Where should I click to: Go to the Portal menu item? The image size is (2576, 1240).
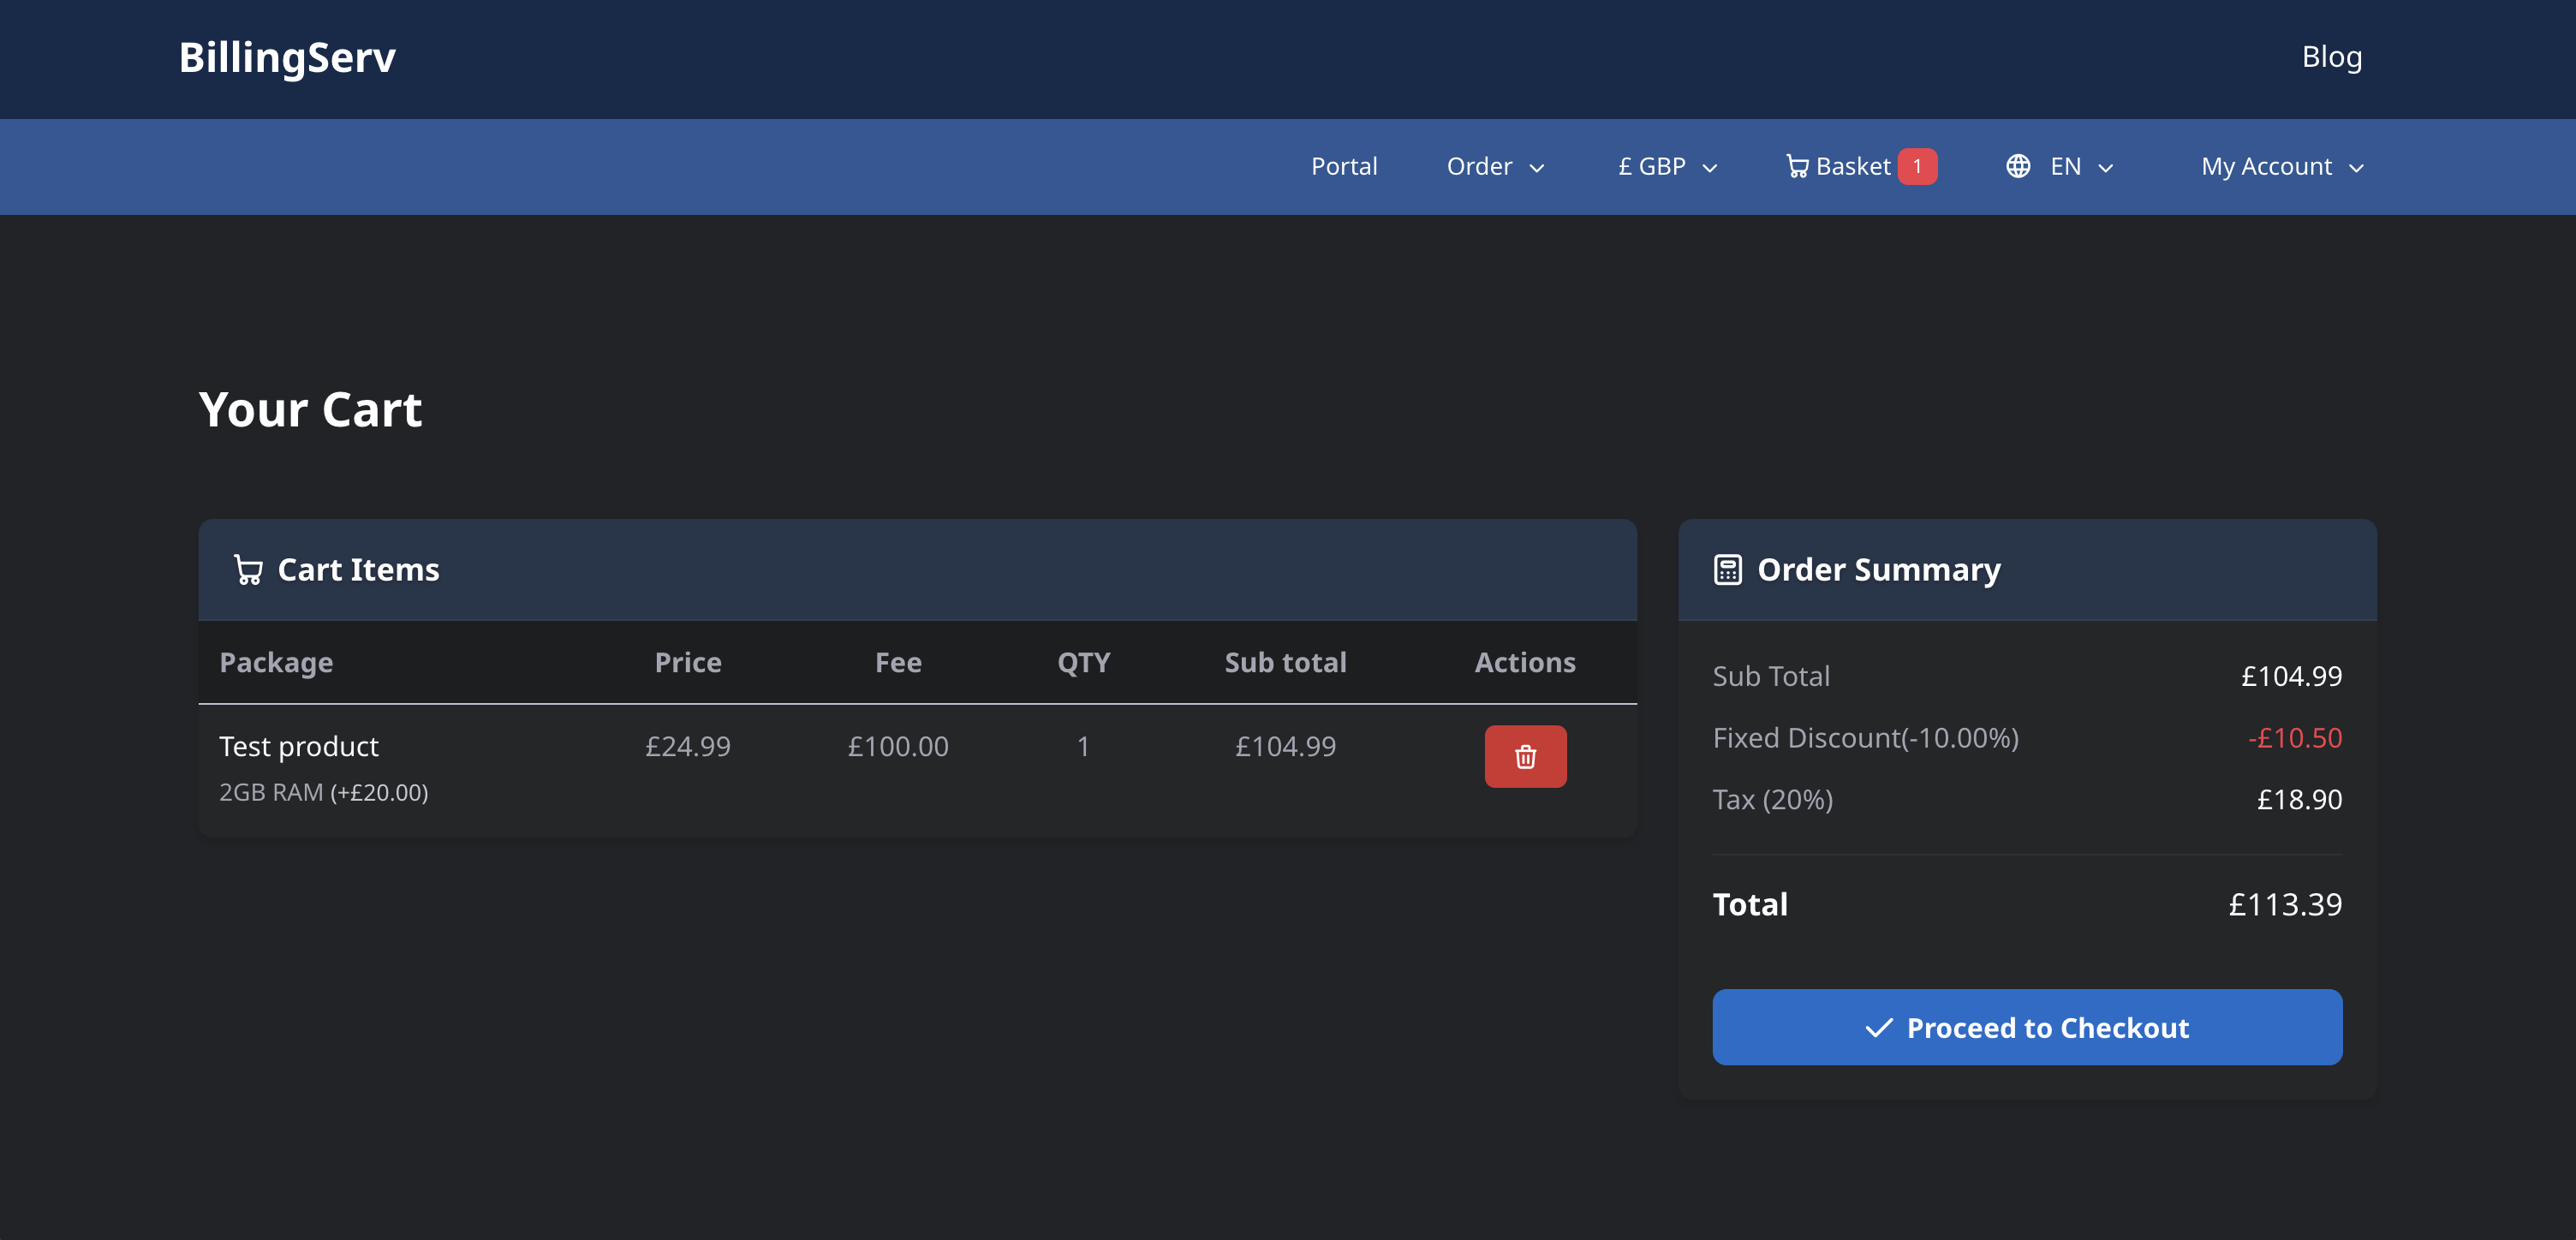1343,167
